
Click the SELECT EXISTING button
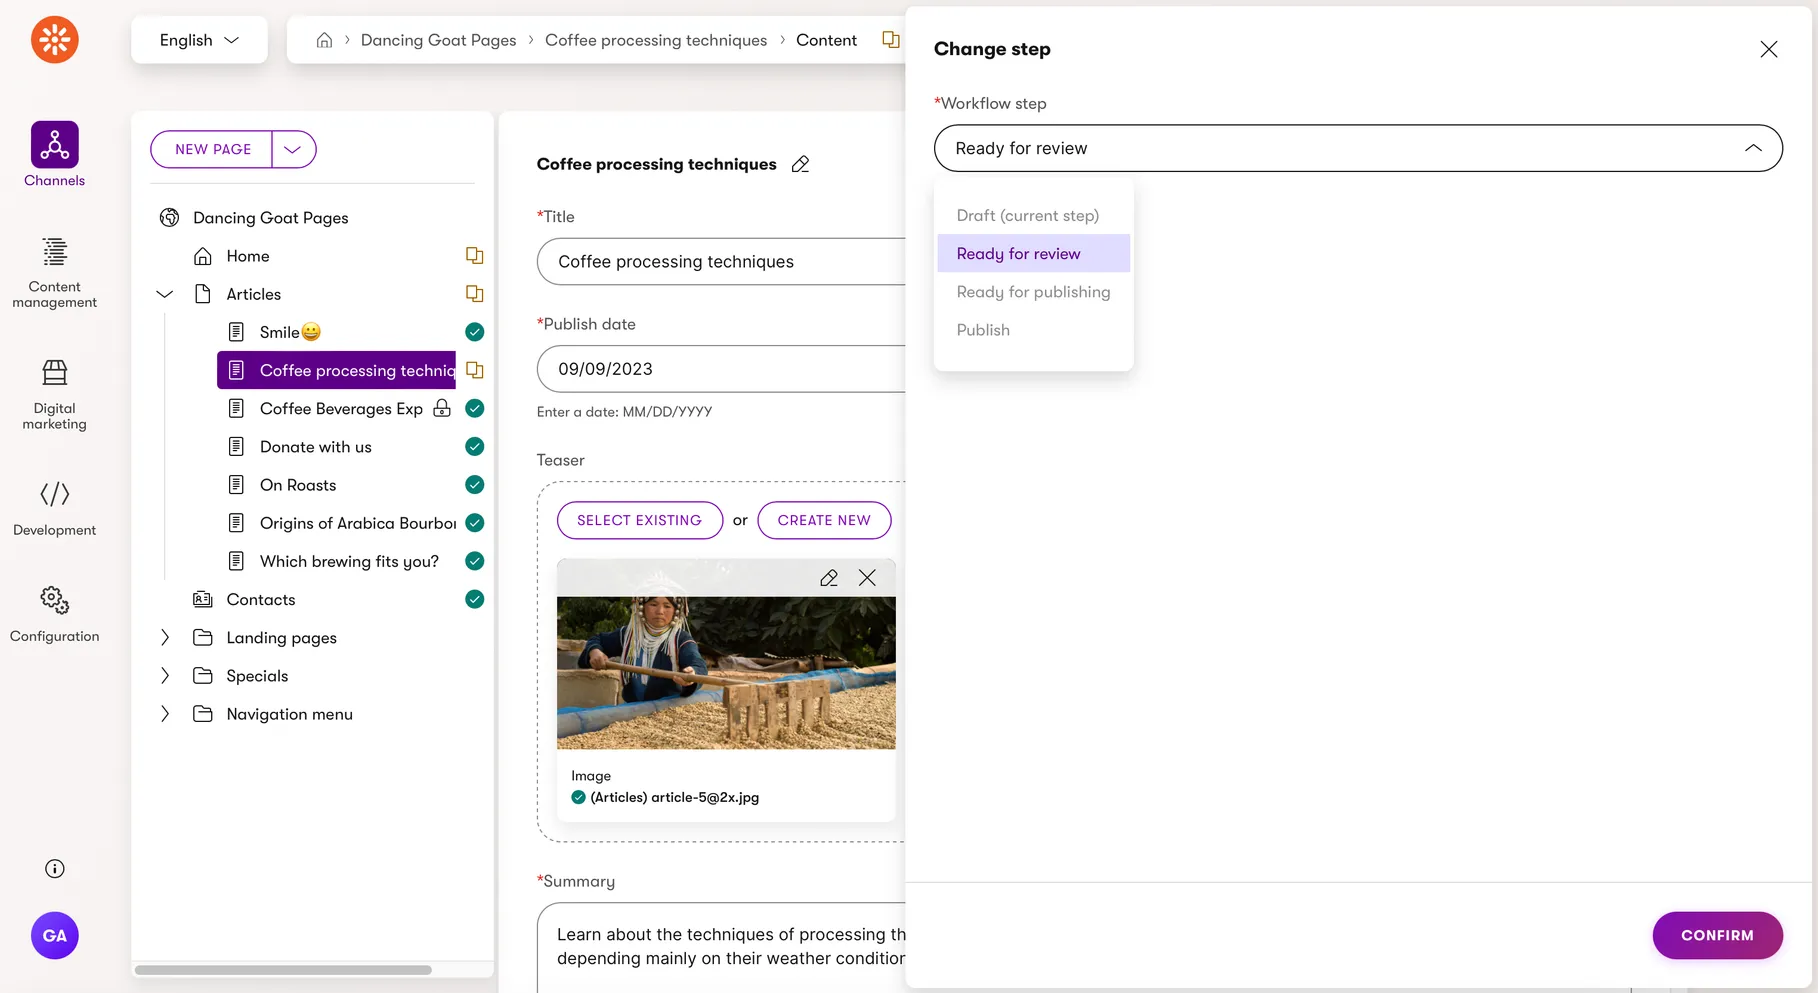[639, 520]
